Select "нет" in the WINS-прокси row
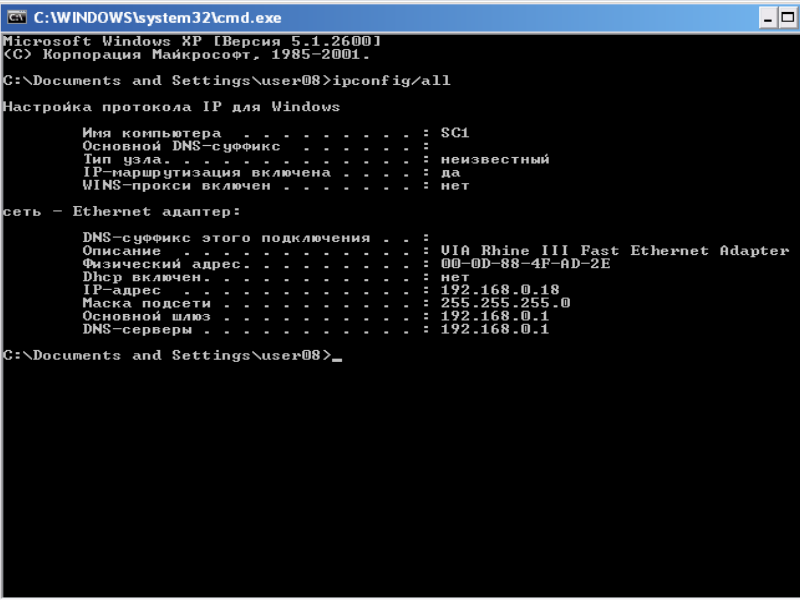Image resolution: width=800 pixels, height=600 pixels. pos(455,186)
